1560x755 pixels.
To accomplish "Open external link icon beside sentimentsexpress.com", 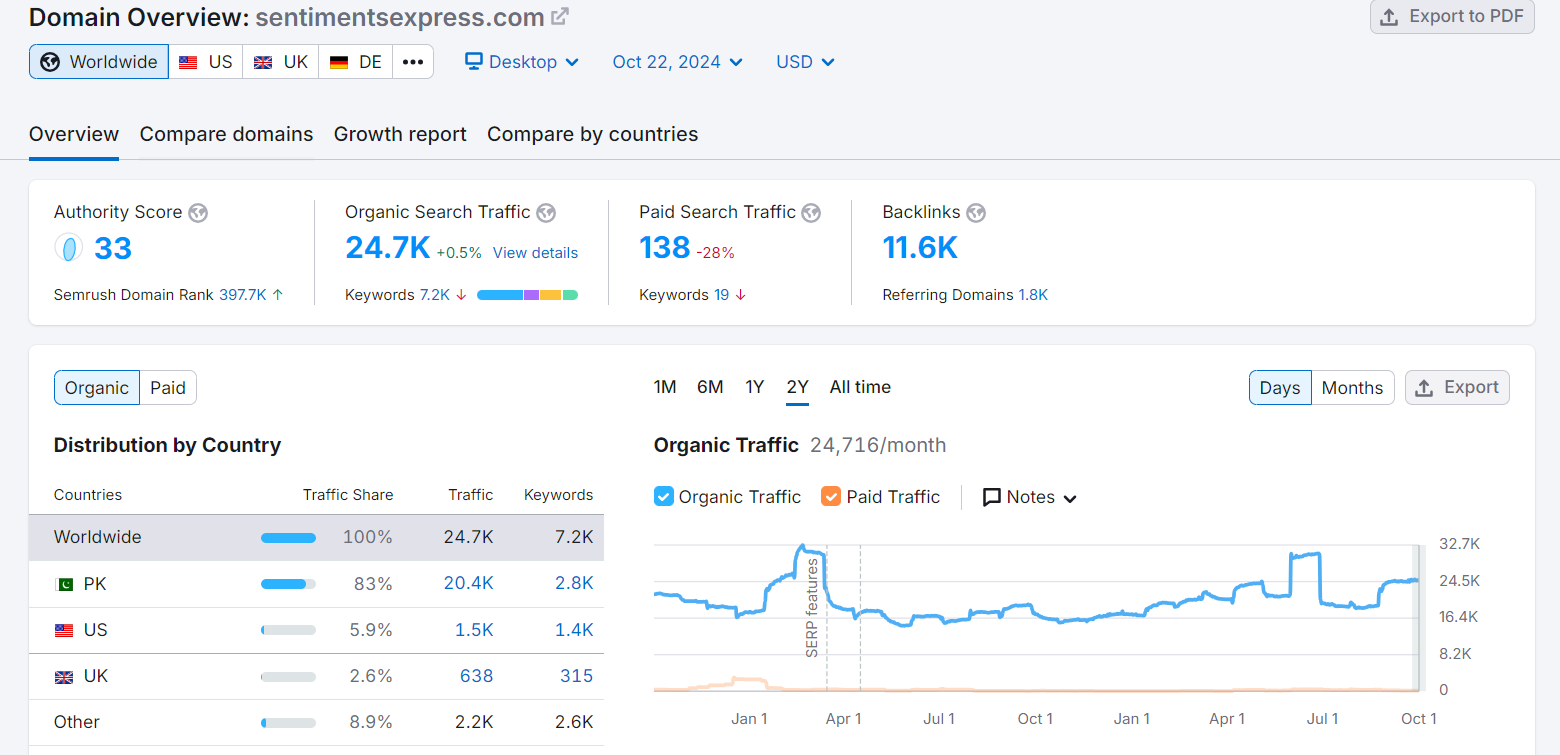I will click(x=560, y=17).
